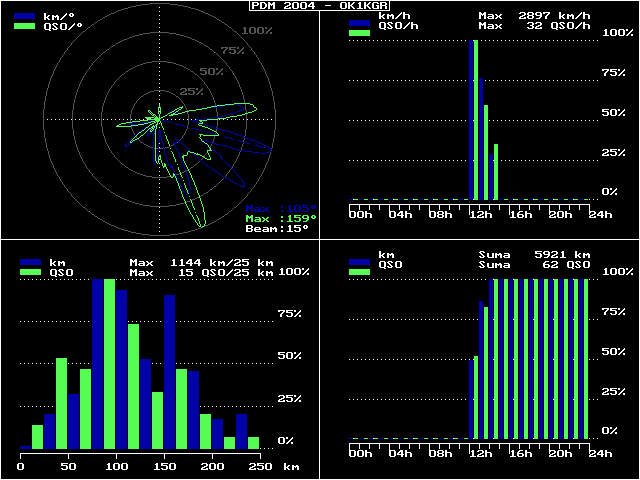Select the "12h" axis label in the km/h chart

pos(480,215)
